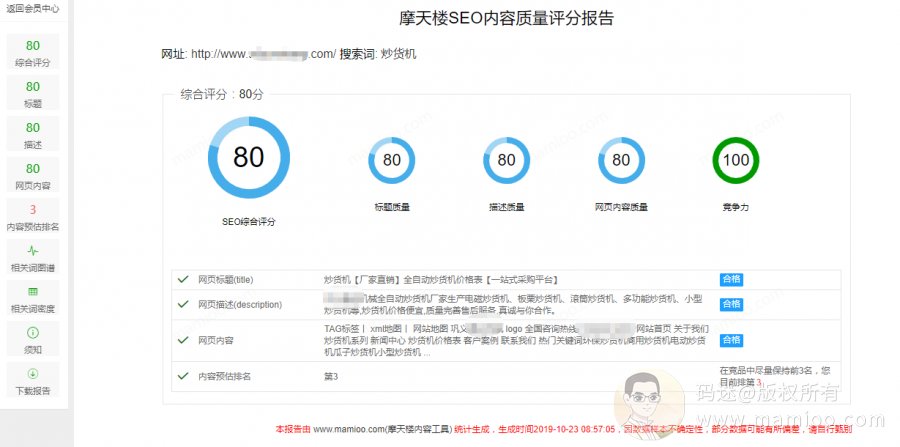900x447 pixels.
Task: Open the 相关词图谱 pulse icon
Action: 33,251
